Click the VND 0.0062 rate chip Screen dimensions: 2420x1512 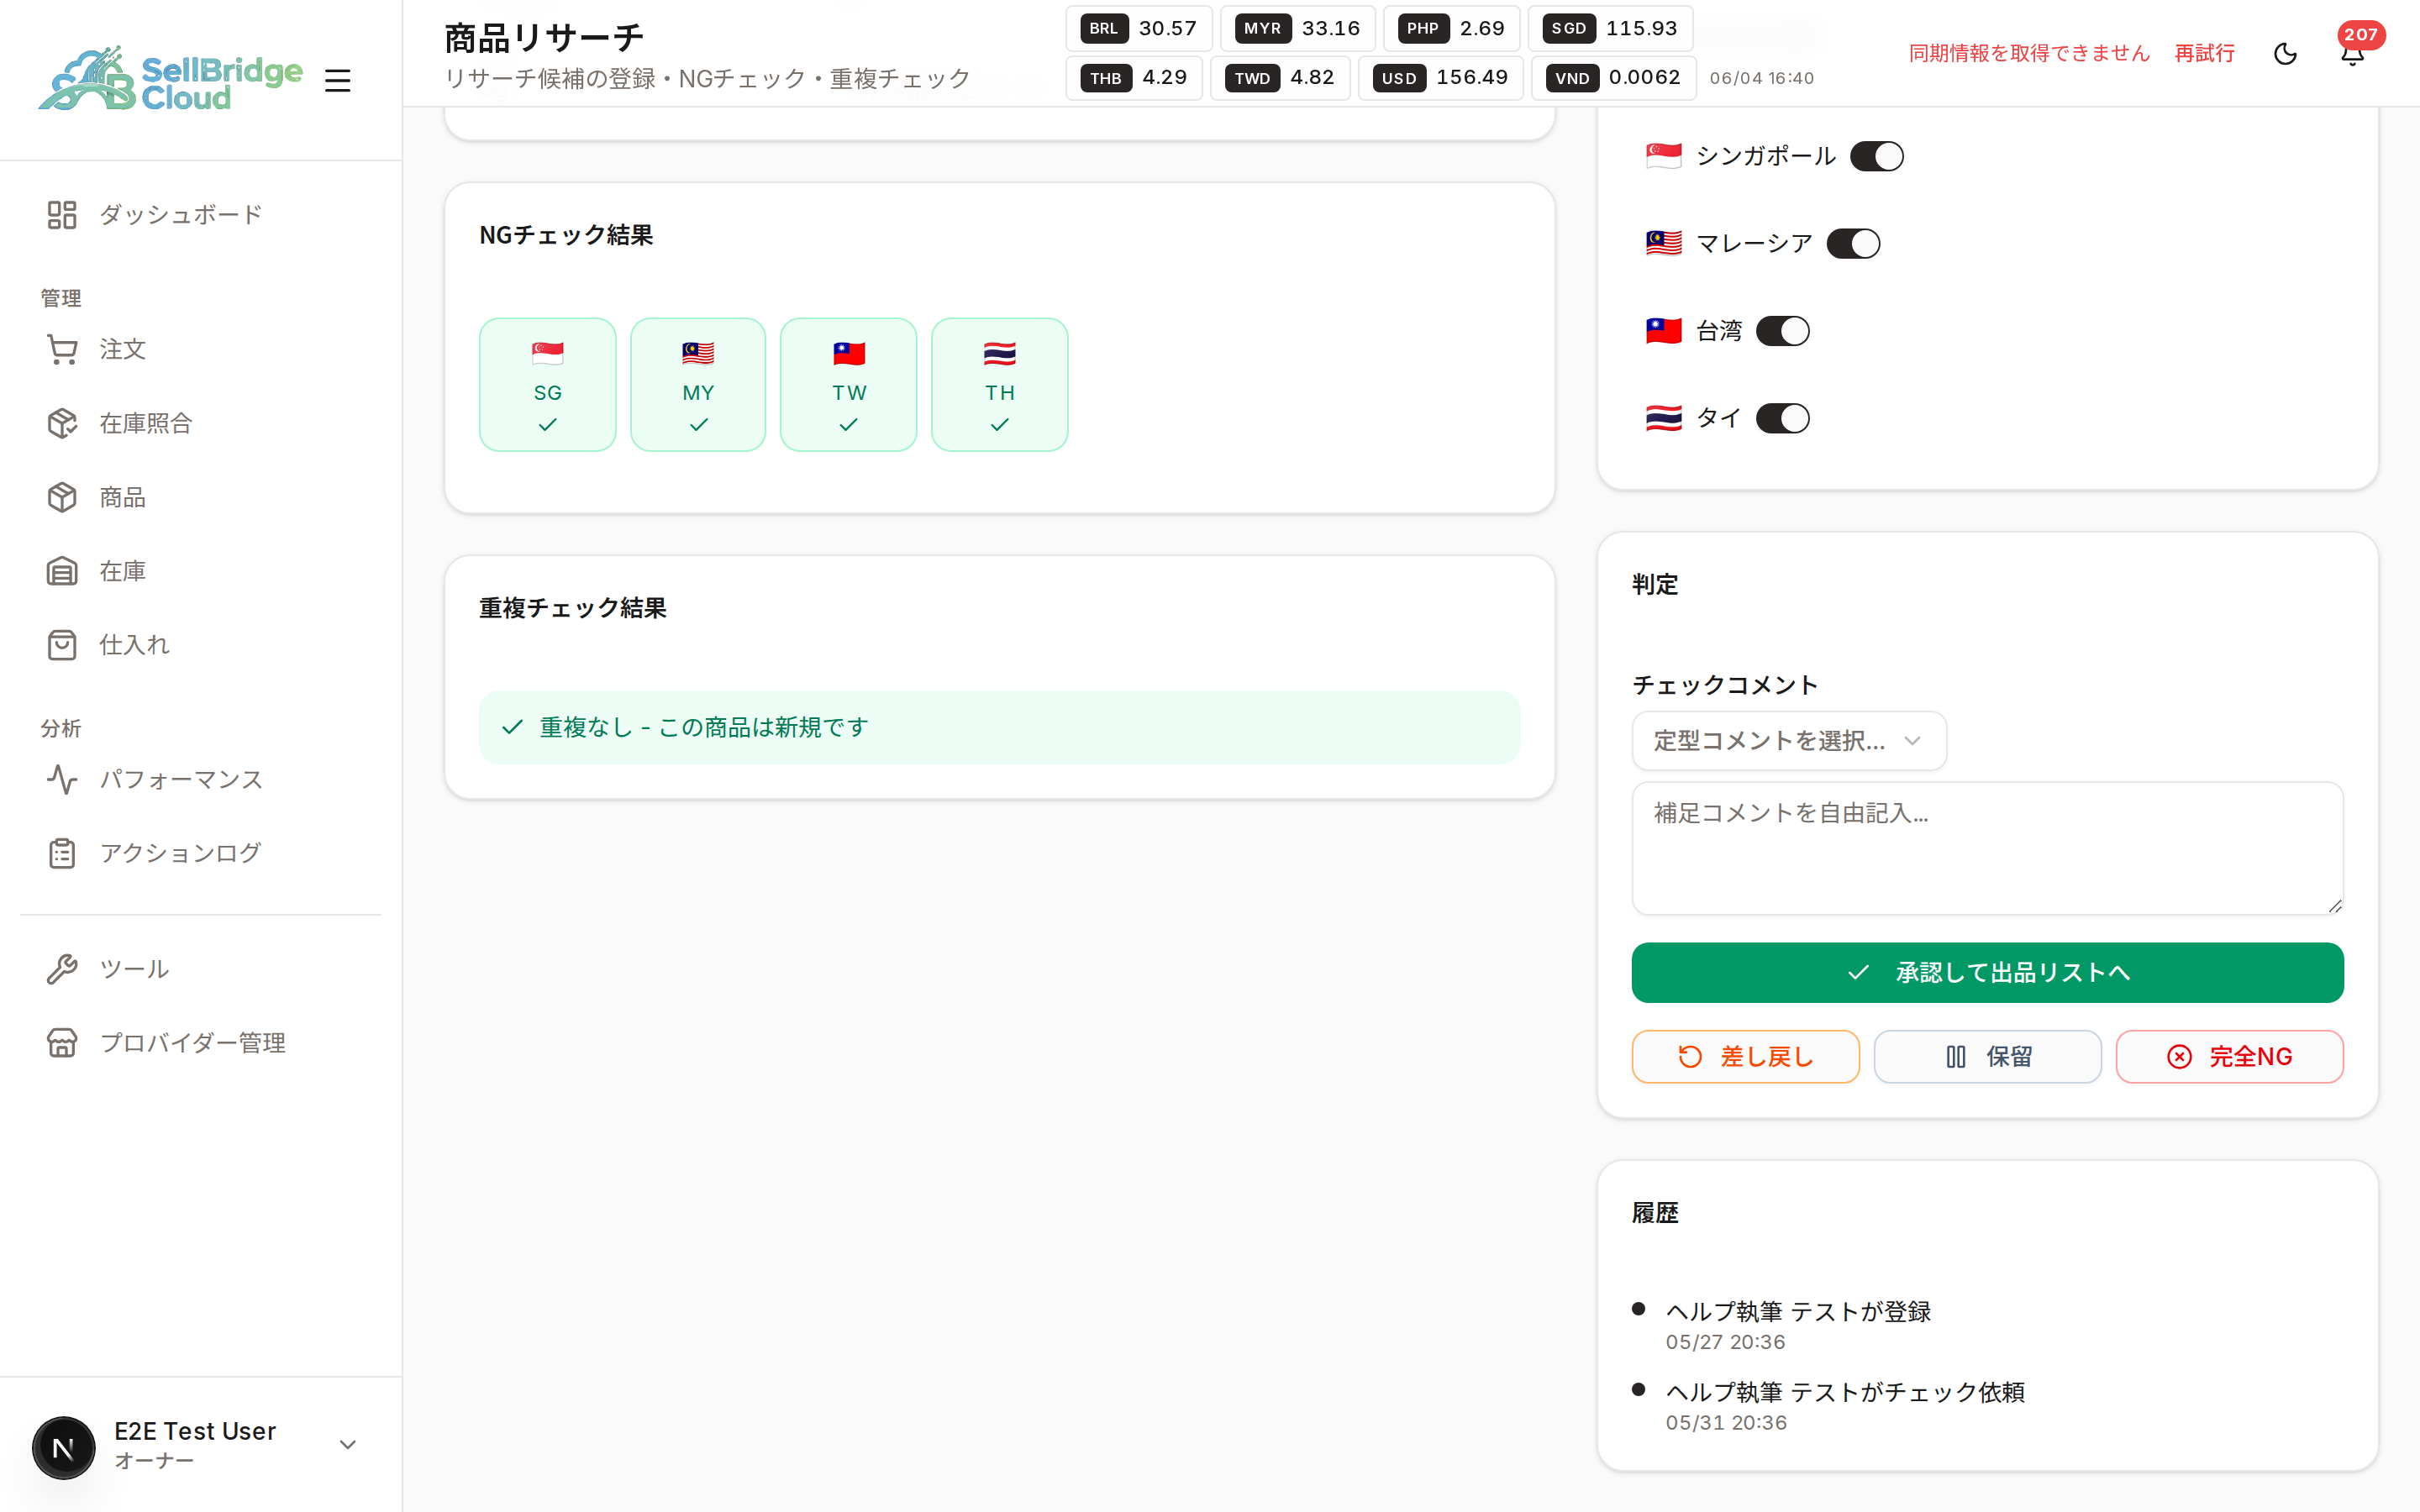tap(1614, 78)
